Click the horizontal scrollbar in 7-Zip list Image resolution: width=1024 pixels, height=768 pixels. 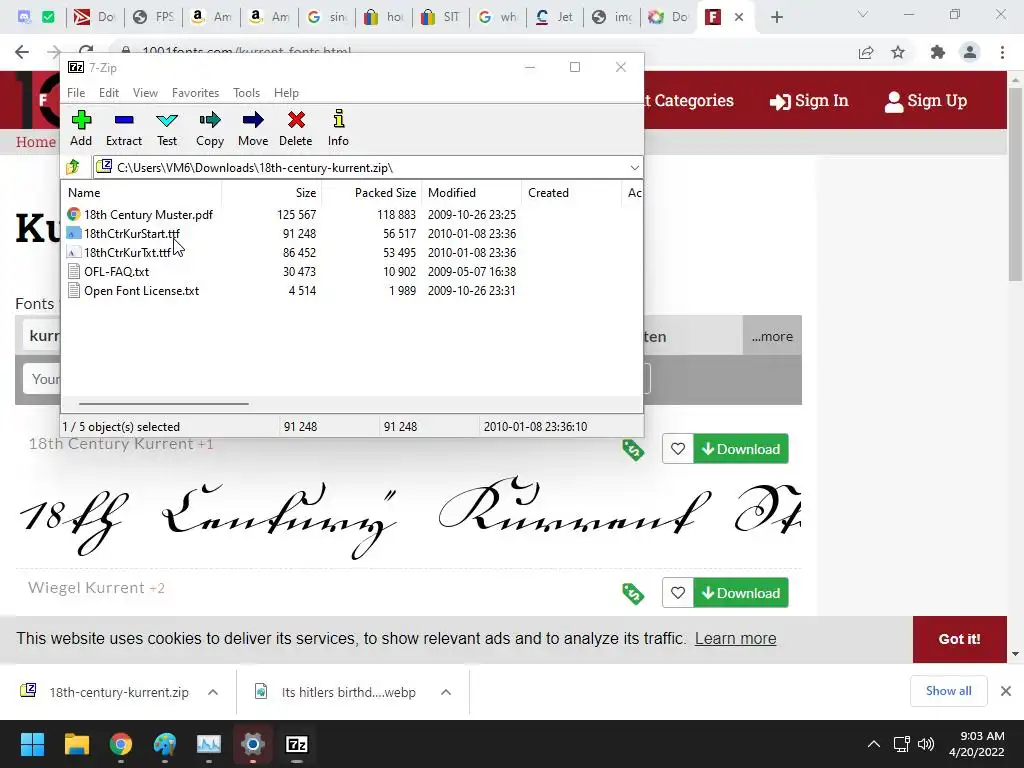(163, 404)
